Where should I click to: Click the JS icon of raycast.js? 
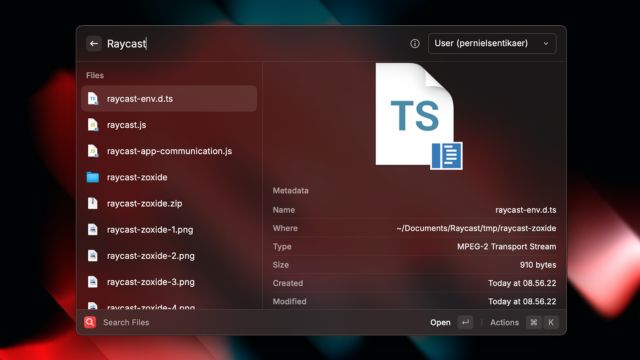tap(93, 125)
